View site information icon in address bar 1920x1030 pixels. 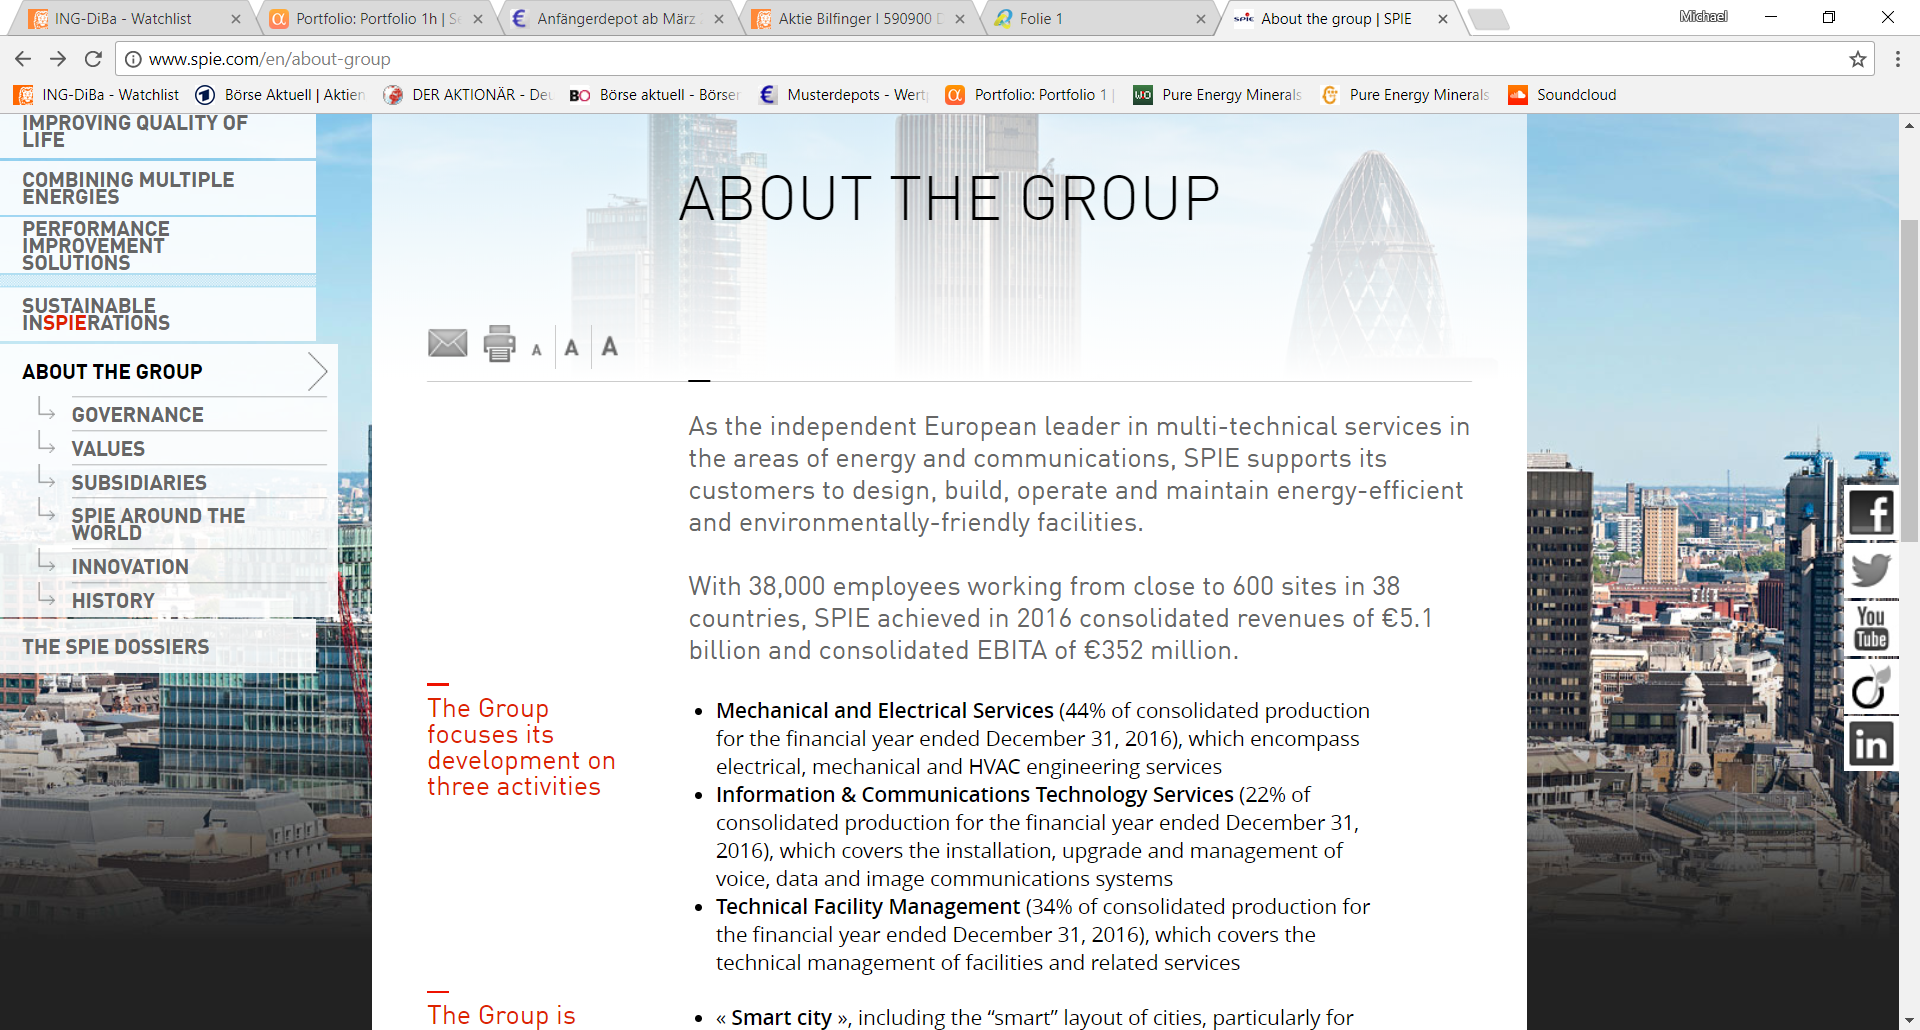[133, 59]
